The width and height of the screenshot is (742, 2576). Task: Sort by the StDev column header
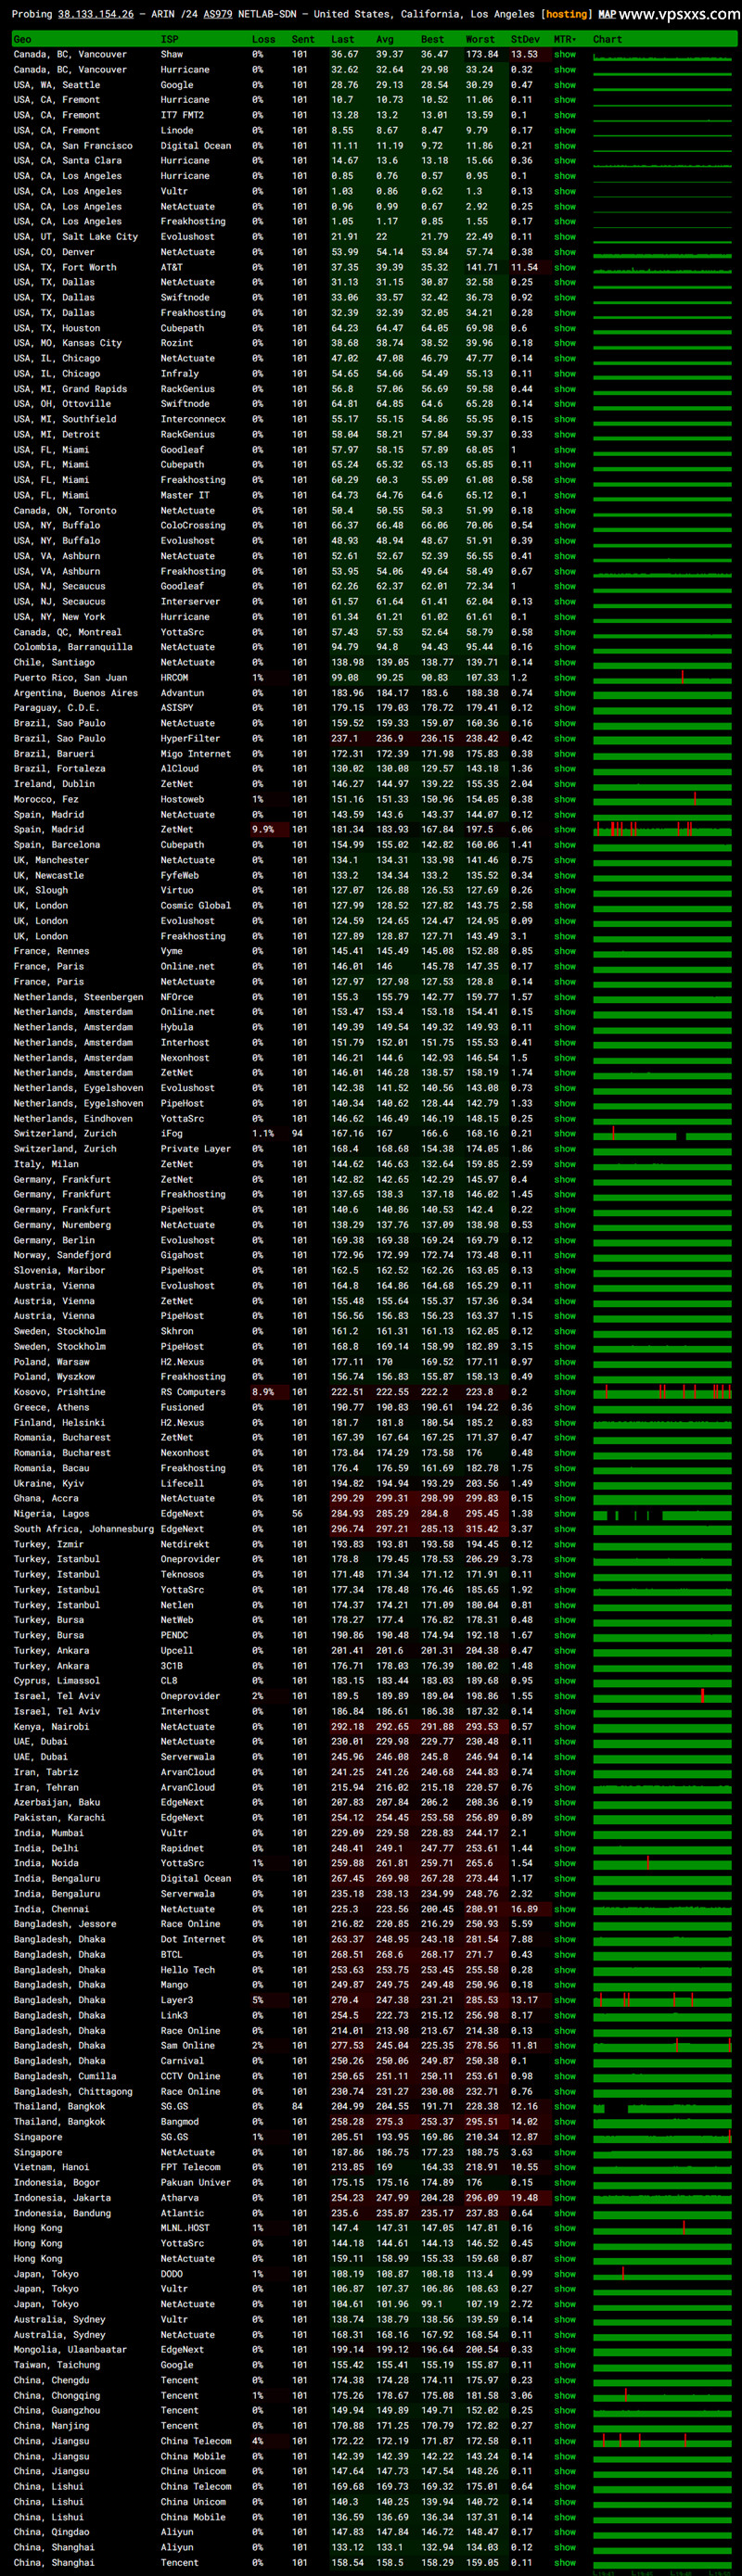tap(525, 40)
